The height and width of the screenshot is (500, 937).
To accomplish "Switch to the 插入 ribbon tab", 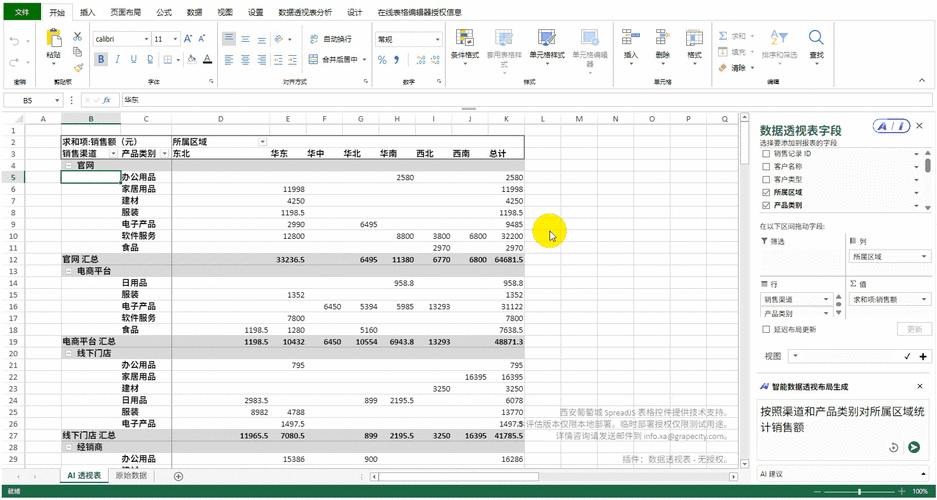I will click(87, 12).
